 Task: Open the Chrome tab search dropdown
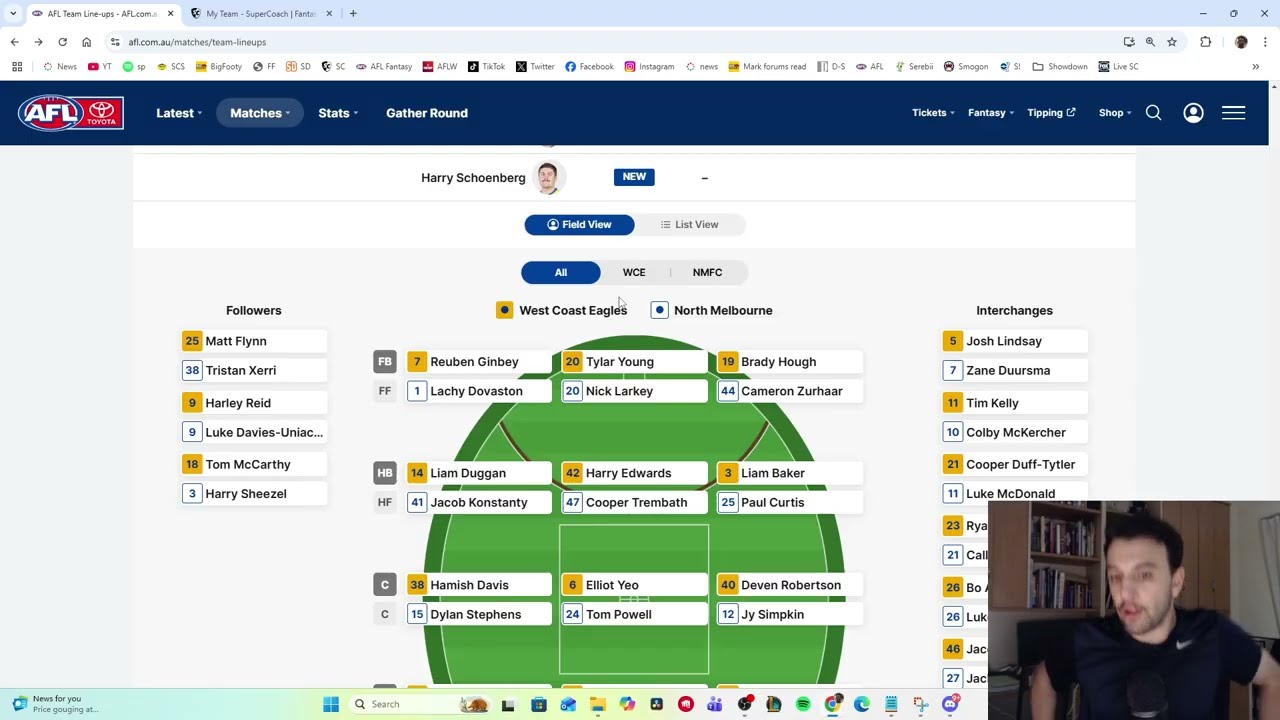point(13,14)
